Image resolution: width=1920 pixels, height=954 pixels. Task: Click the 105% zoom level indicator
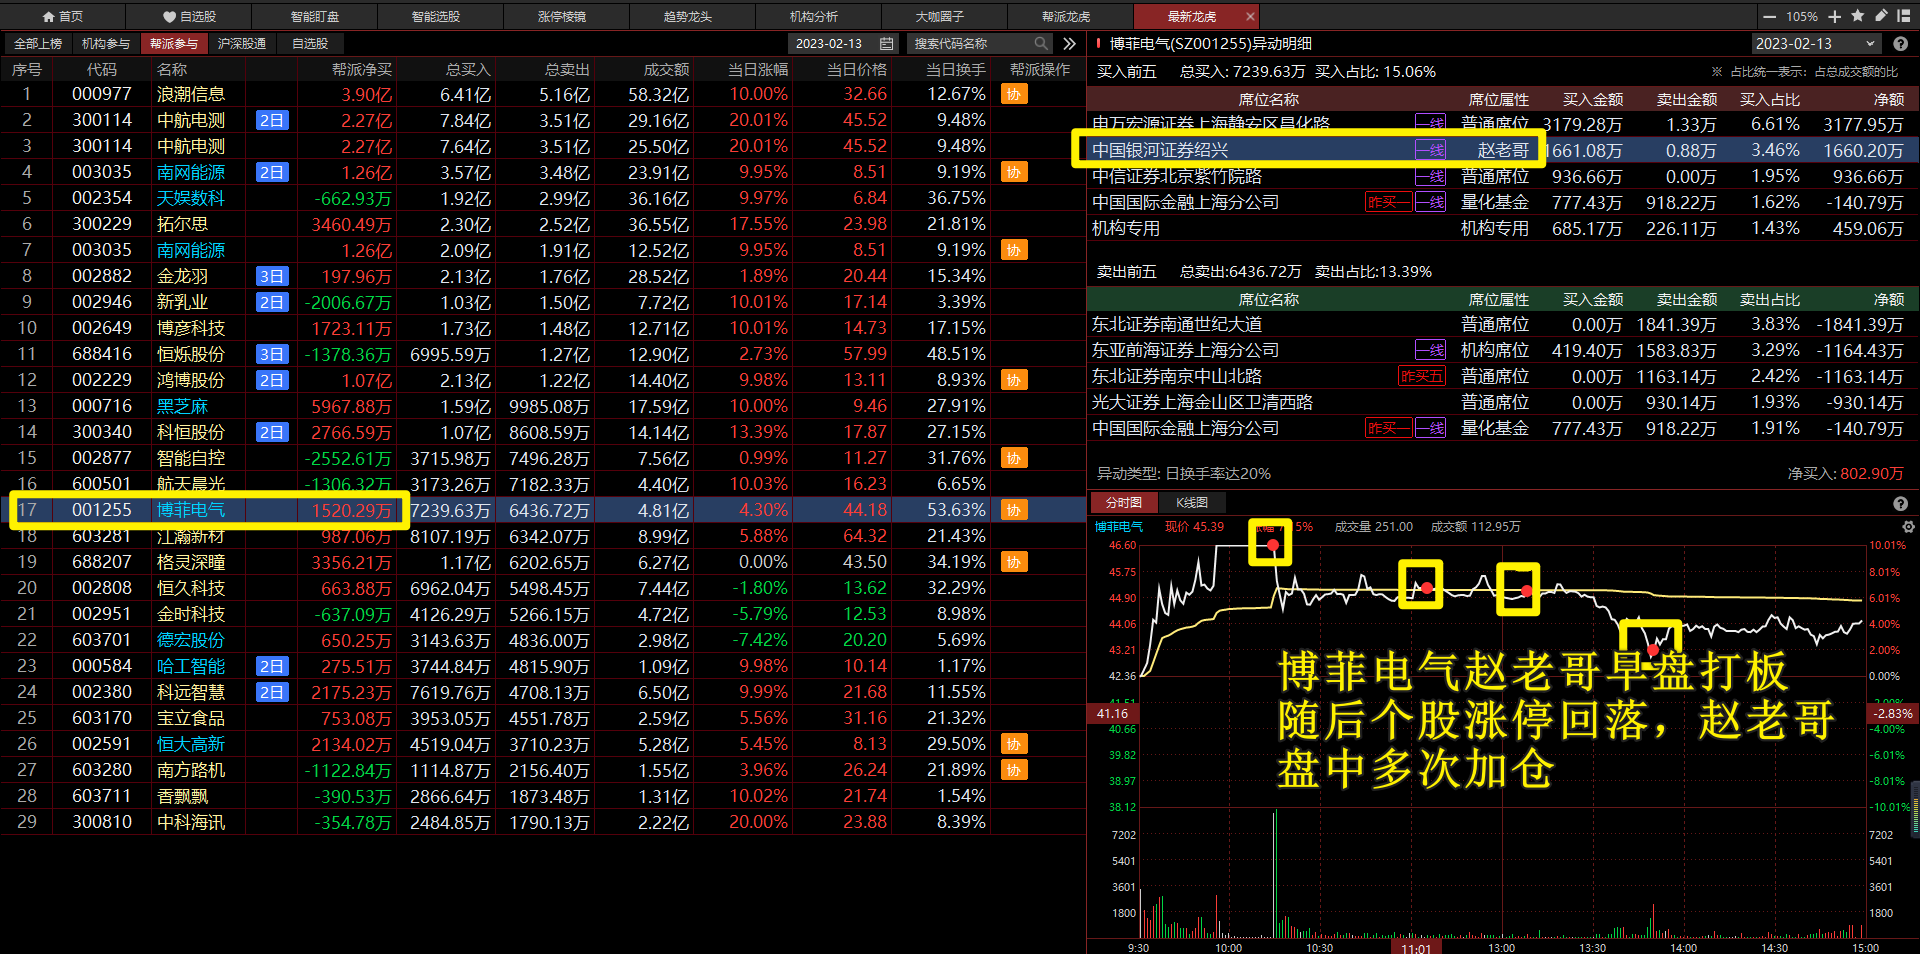pyautogui.click(x=1802, y=17)
